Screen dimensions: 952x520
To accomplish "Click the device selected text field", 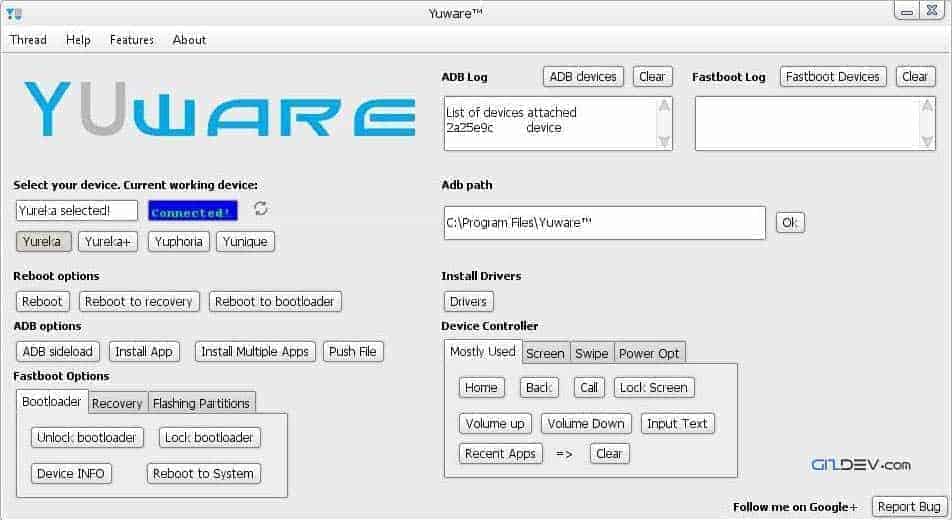I will (x=76, y=211).
